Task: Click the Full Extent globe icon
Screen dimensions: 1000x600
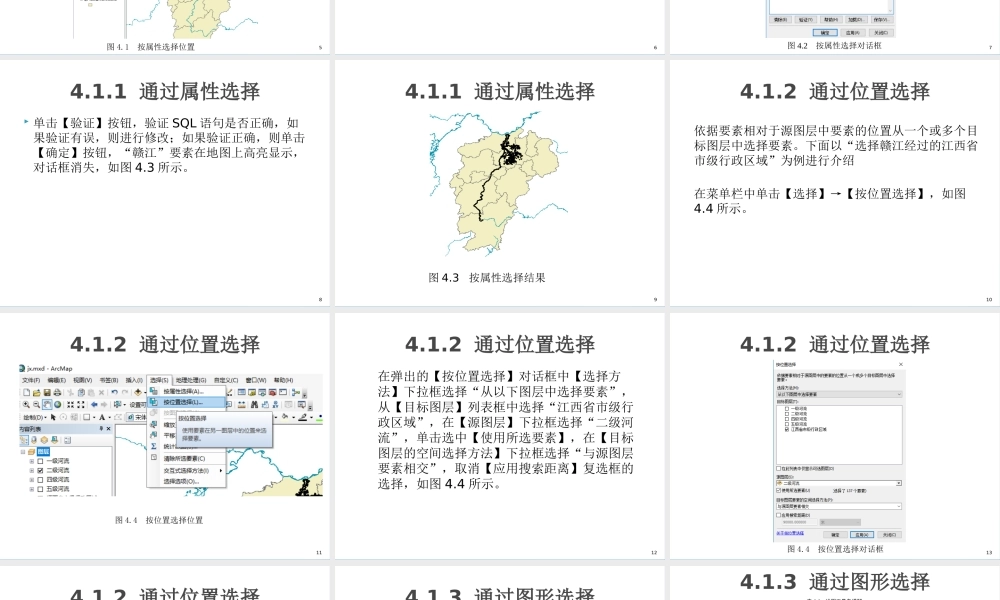Action: (56, 404)
